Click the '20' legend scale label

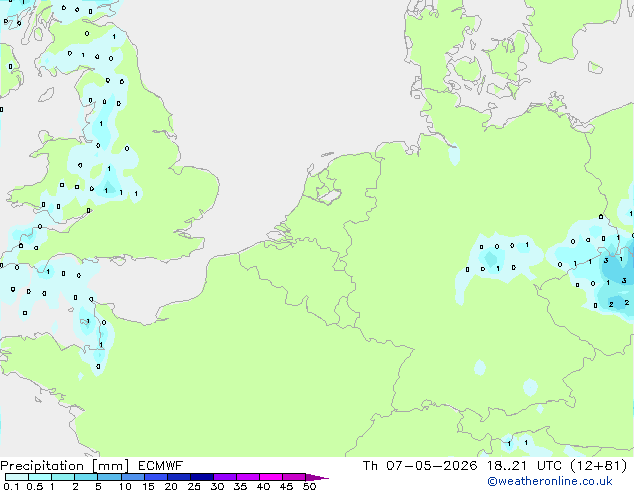coord(171,486)
